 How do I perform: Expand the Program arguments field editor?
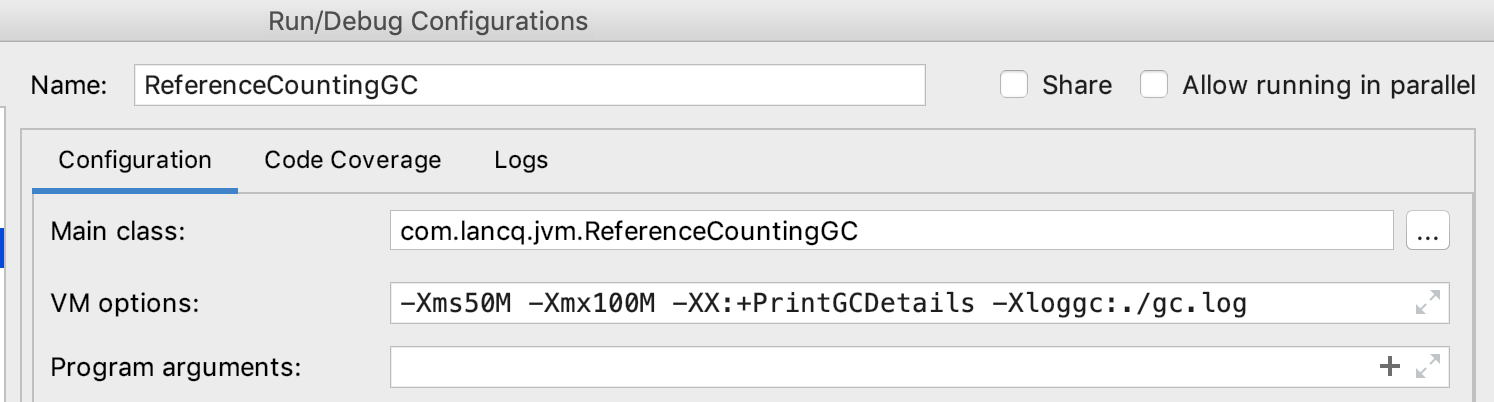[1428, 367]
